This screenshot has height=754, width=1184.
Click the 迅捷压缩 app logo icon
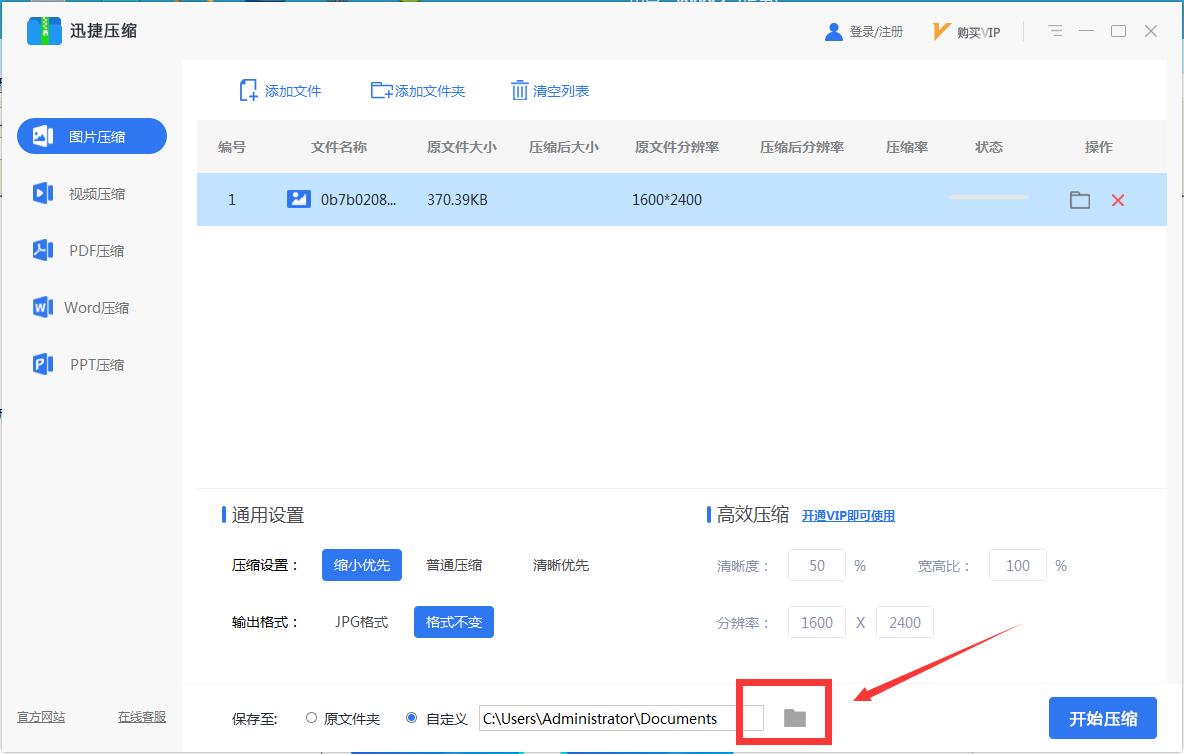(x=44, y=31)
